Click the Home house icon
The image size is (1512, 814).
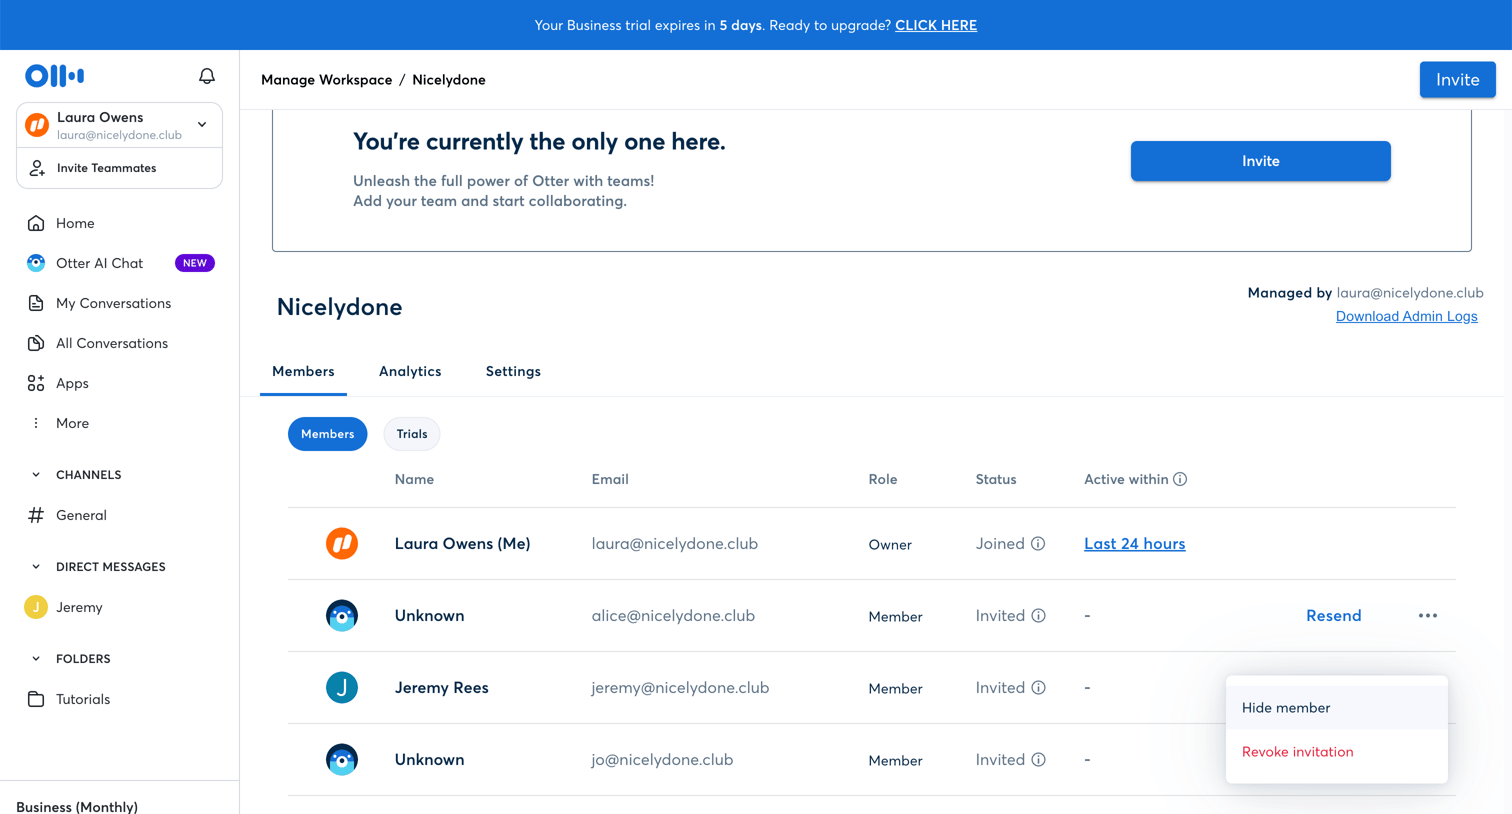pos(36,223)
